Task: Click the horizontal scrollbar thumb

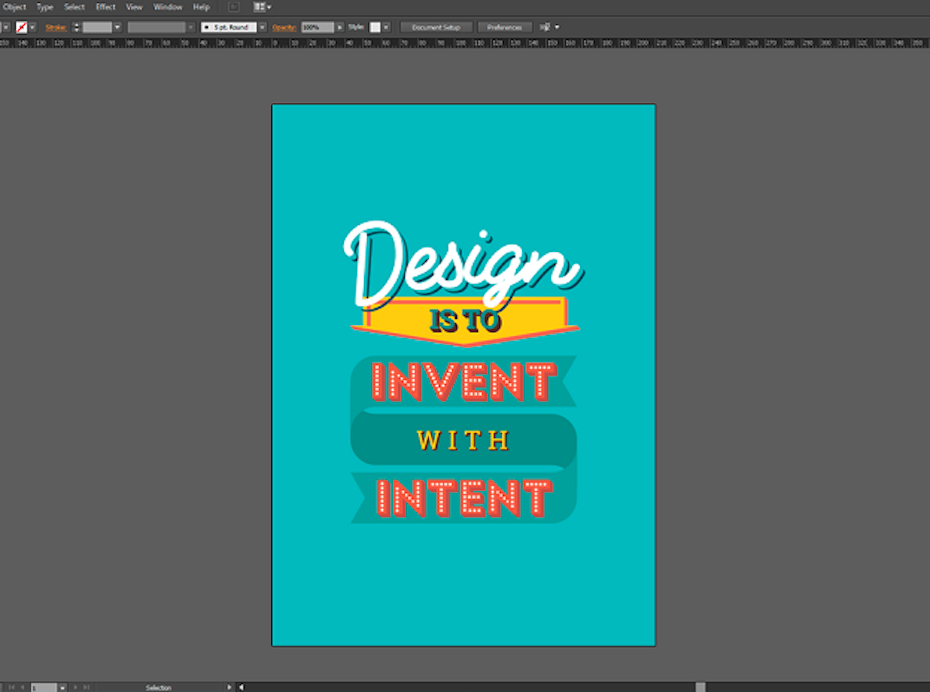Action: pyautogui.click(x=700, y=687)
